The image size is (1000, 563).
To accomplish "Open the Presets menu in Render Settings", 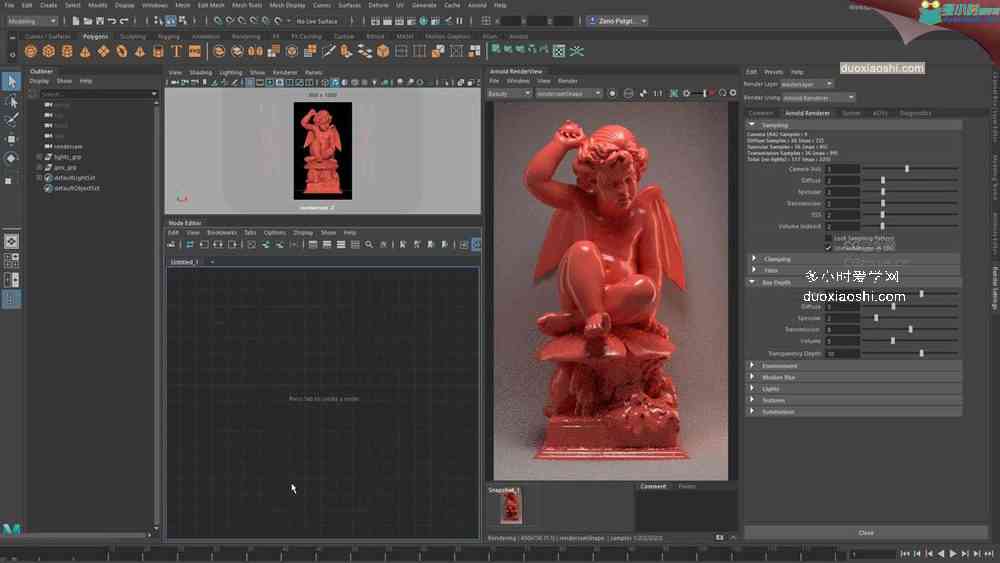I will [774, 72].
